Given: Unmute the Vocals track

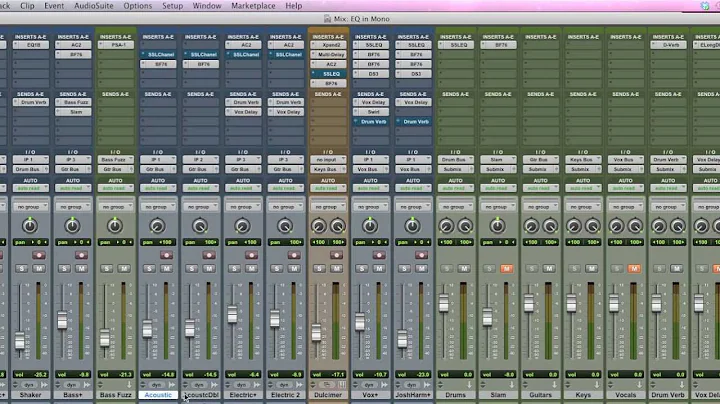Looking at the screenshot, I should (x=634, y=269).
